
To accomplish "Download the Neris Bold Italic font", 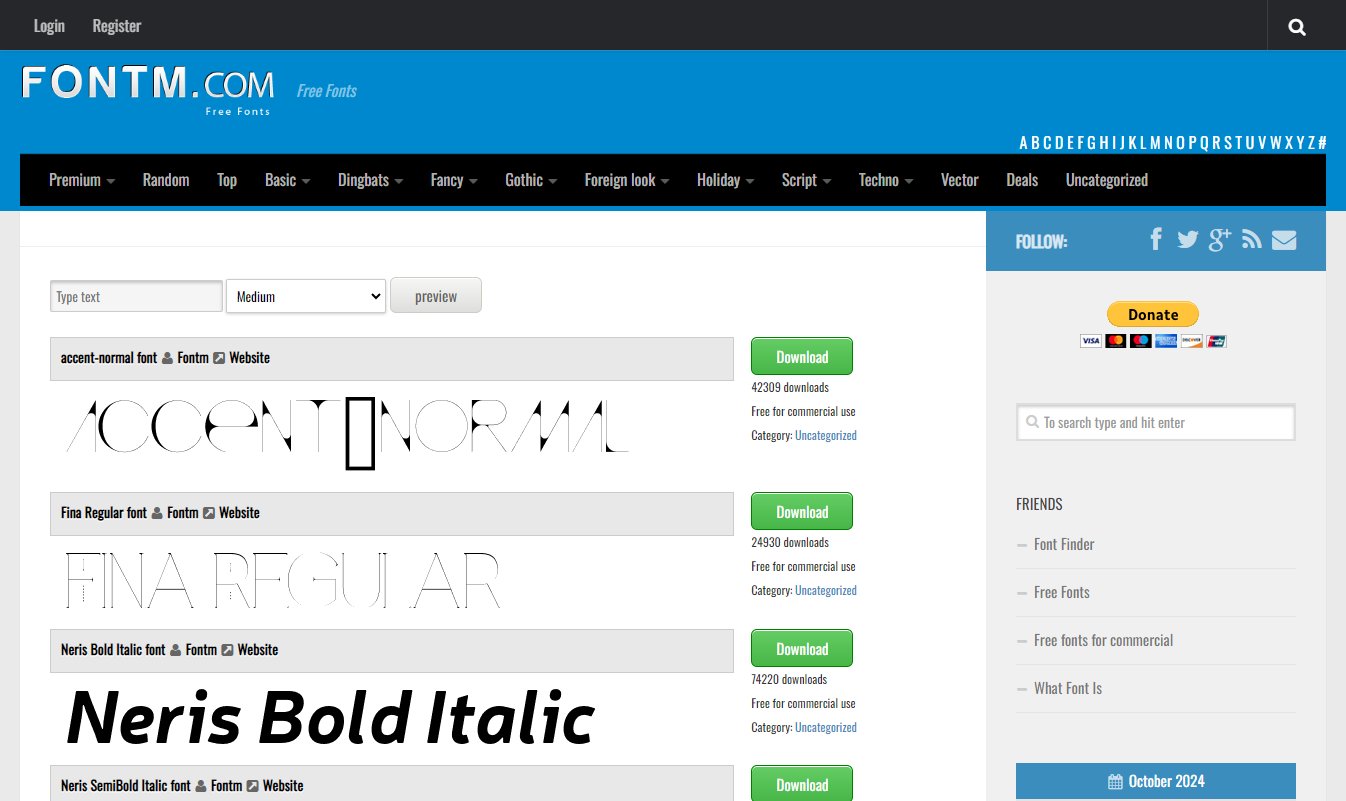I will (801, 648).
